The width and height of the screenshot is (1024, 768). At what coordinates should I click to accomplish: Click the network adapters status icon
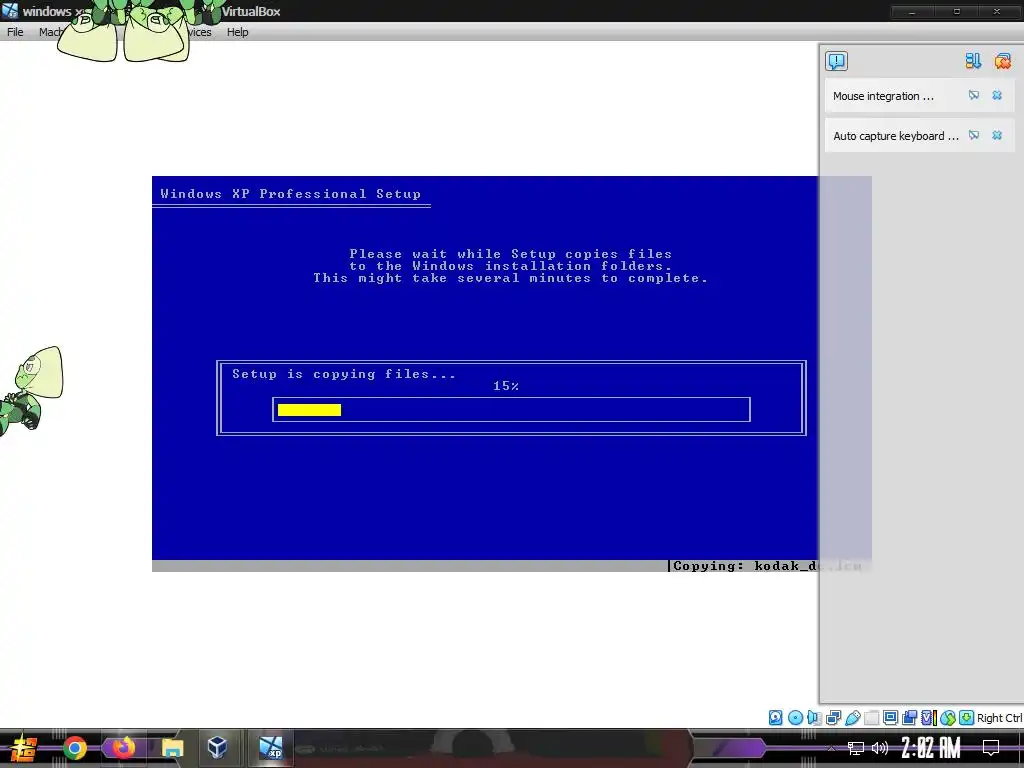pos(833,718)
